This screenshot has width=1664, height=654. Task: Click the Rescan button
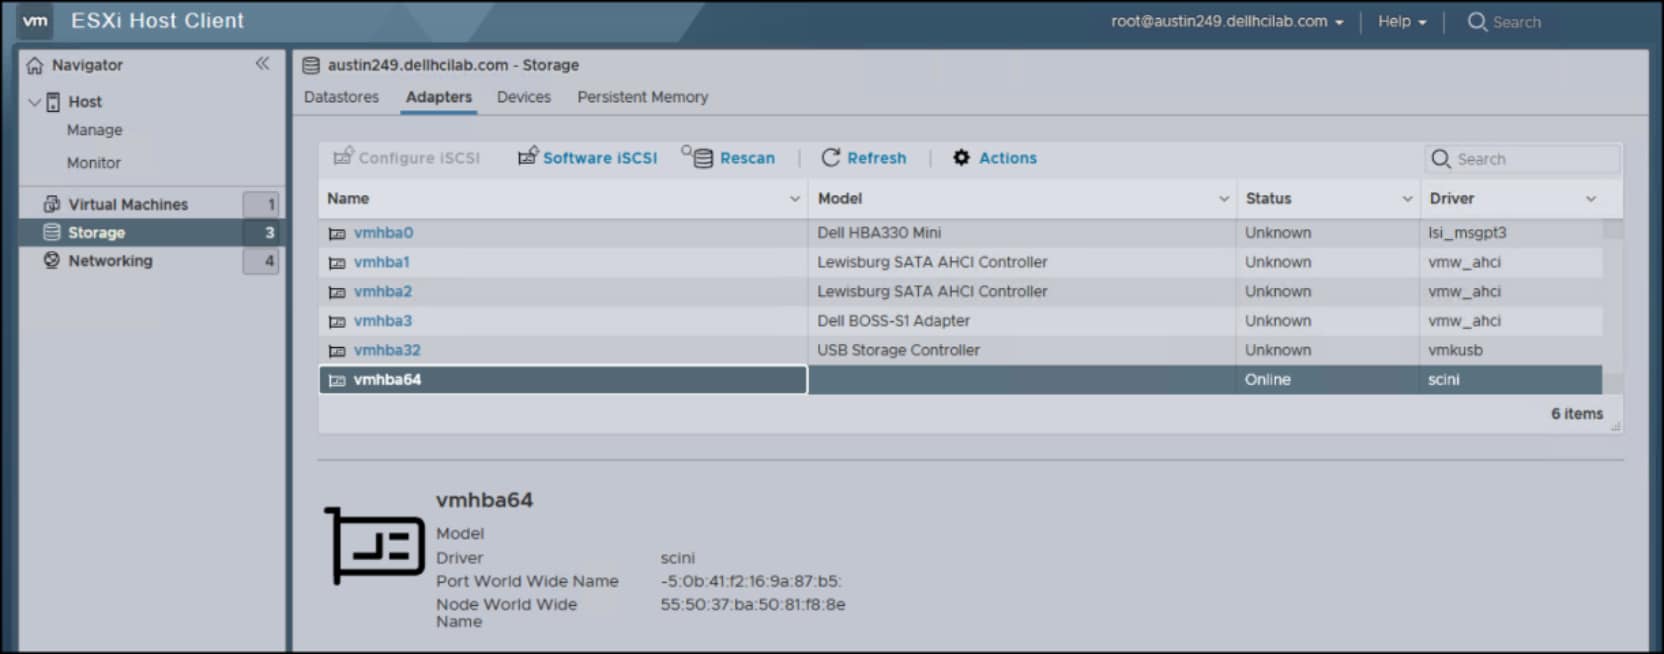pos(729,157)
